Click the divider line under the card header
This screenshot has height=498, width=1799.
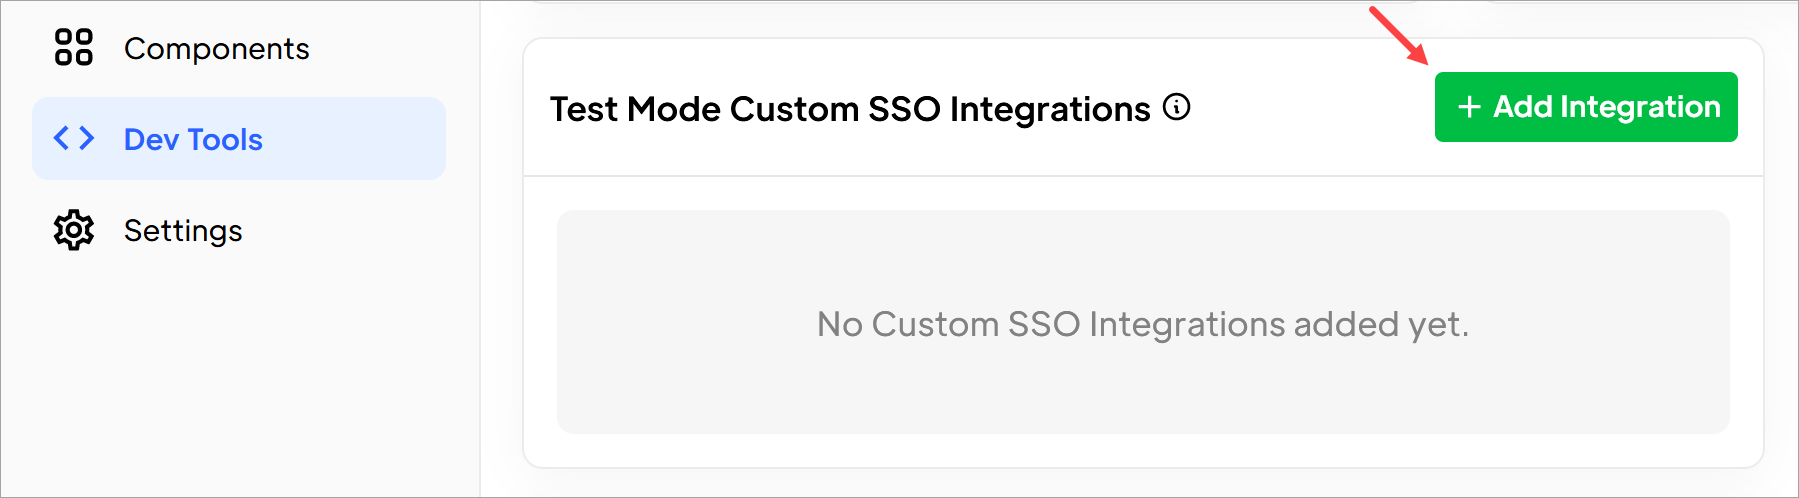[1143, 176]
